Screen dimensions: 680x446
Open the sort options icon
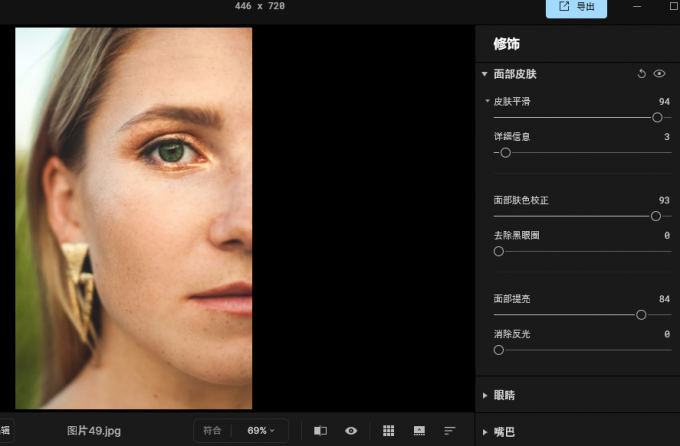tap(449, 430)
